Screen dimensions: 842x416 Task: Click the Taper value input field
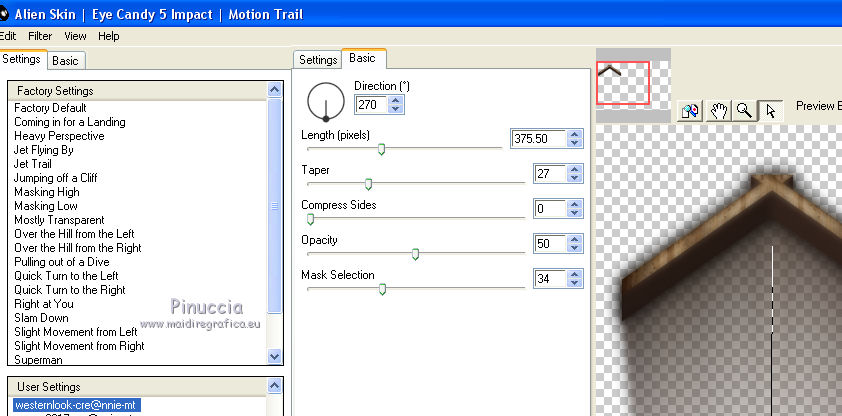(x=550, y=173)
